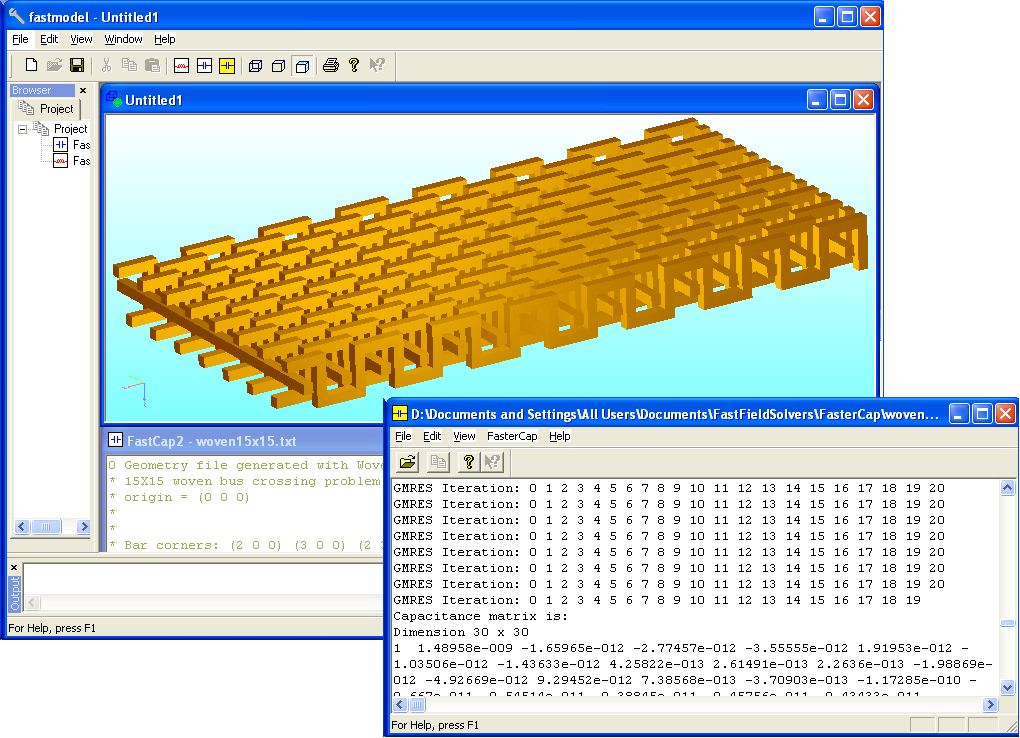
Task: Click the yellow FasterCap capacitor toolbar icon
Action: [227, 66]
